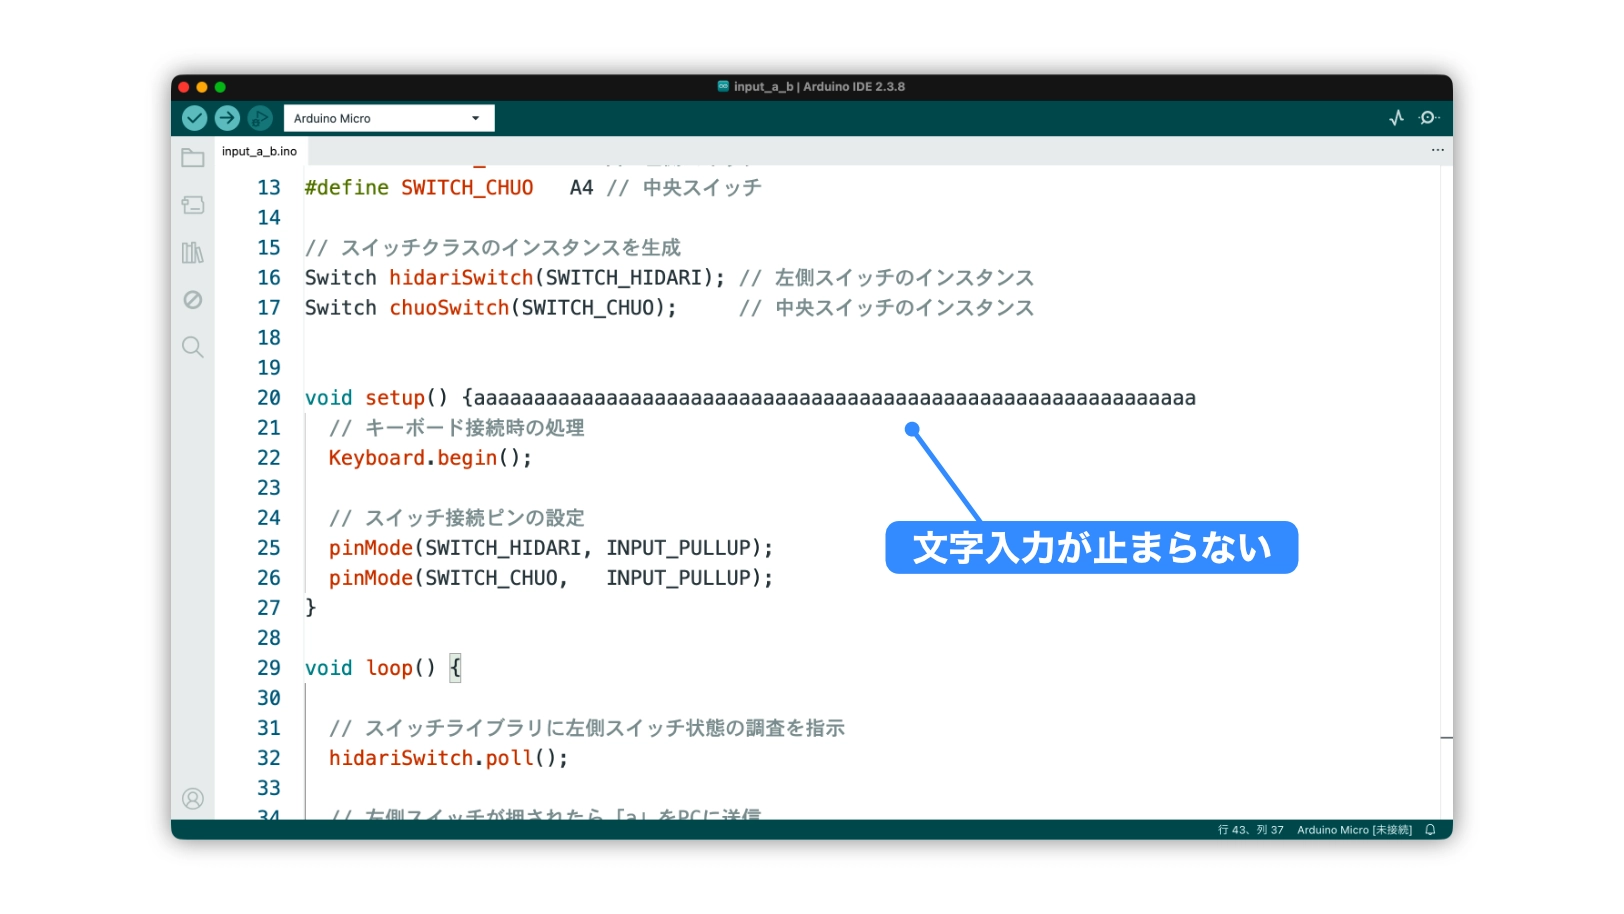Viewport: 1624px width, 914px height.
Task: Click SWITCH_CHUO in the #define line
Action: coord(467,188)
